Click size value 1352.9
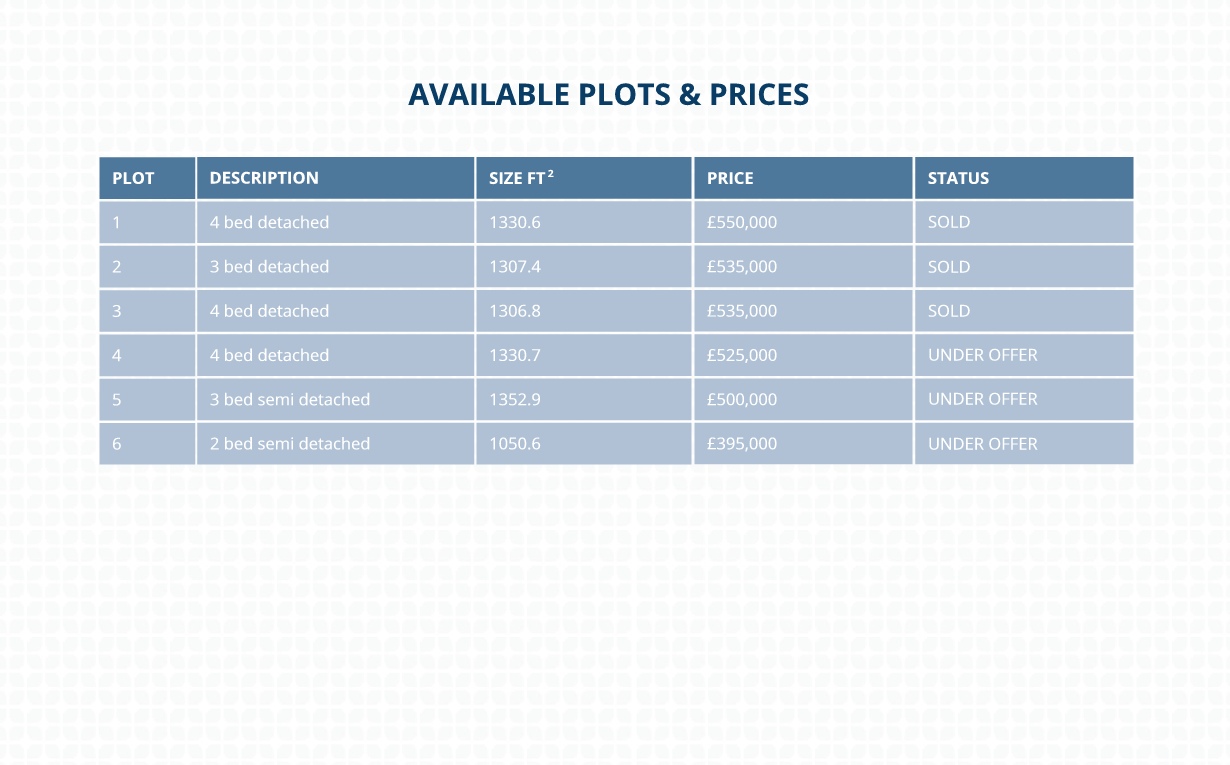The width and height of the screenshot is (1230, 765). tap(514, 399)
